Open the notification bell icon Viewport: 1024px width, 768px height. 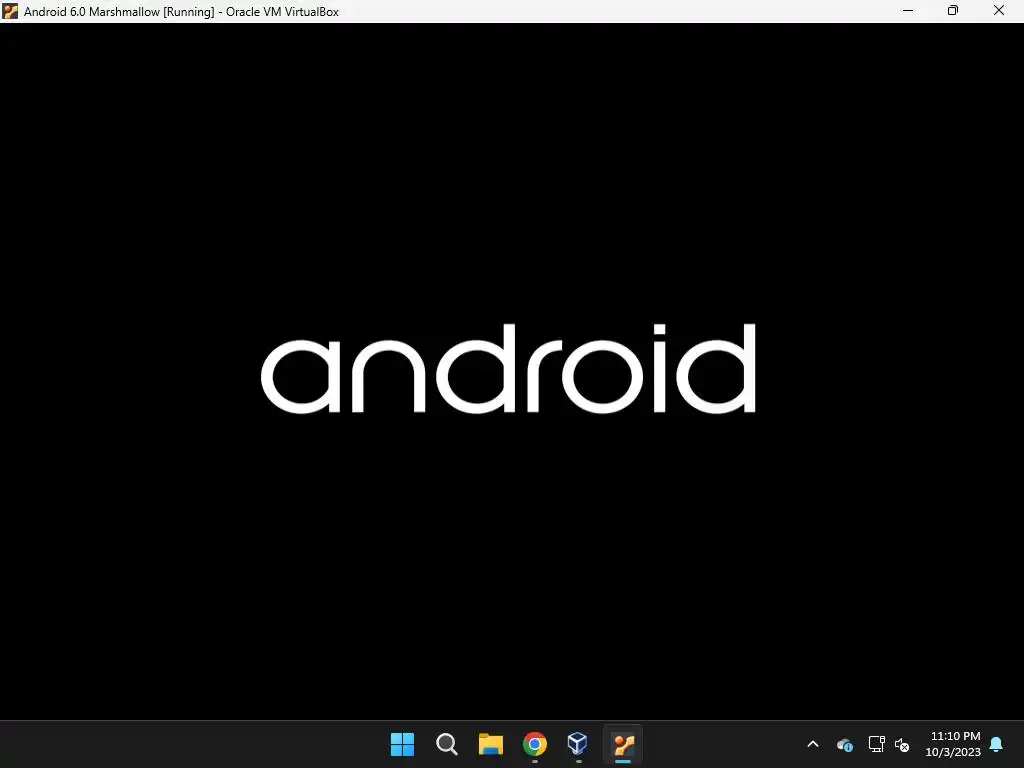point(996,744)
